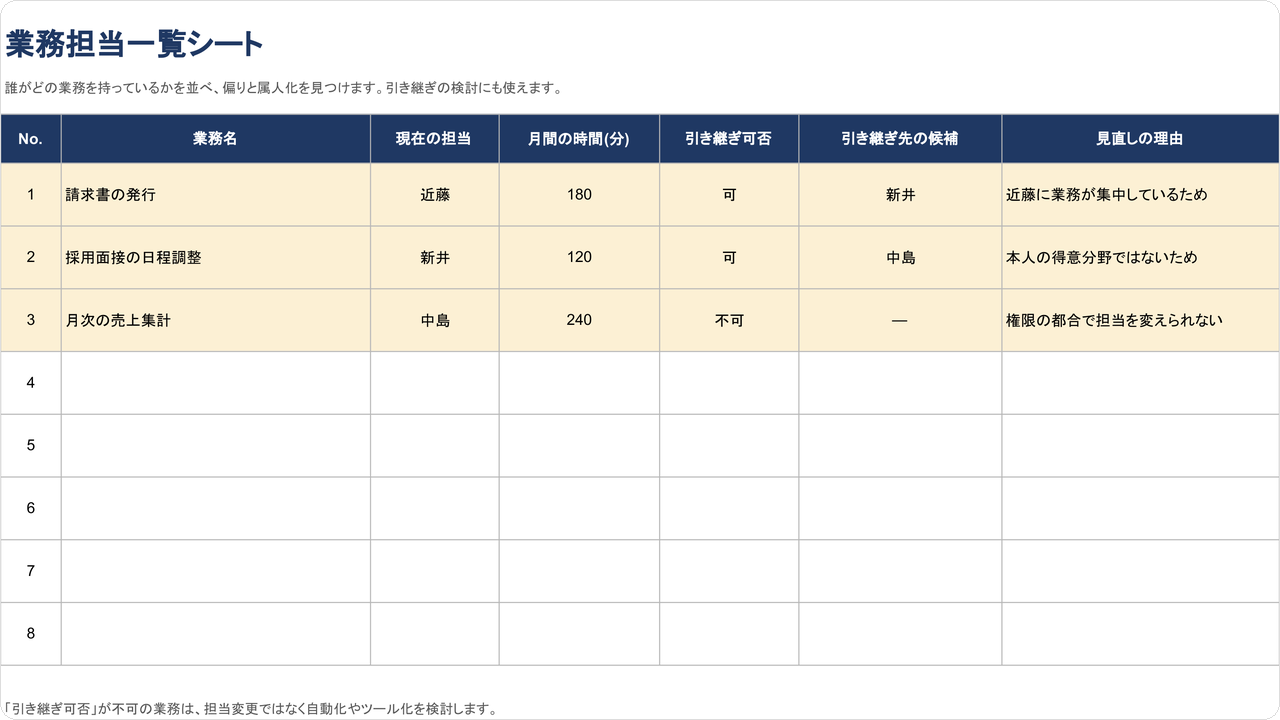Click 新井 in the 採用面接の日程調整 row
Image resolution: width=1280 pixels, height=720 pixels.
click(x=435, y=258)
